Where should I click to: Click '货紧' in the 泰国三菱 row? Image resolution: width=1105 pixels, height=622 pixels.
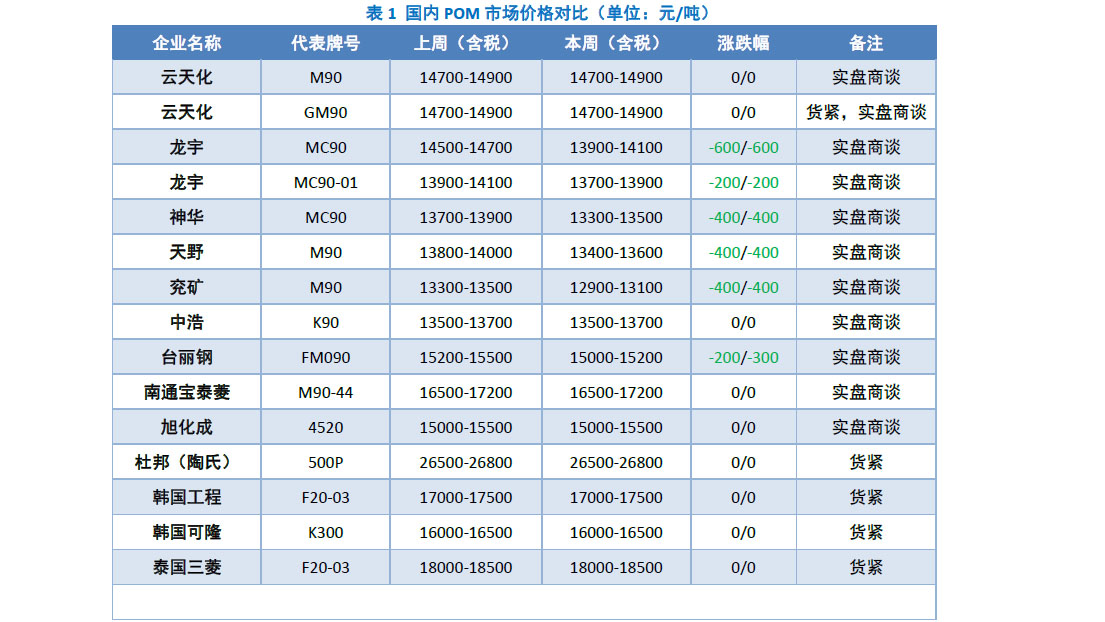[866, 567]
